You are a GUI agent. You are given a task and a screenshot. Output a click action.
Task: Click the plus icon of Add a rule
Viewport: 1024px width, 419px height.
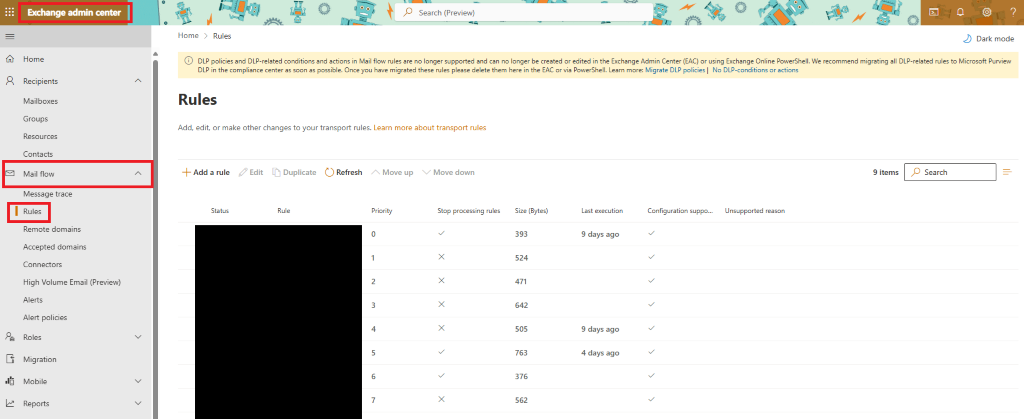[186, 172]
